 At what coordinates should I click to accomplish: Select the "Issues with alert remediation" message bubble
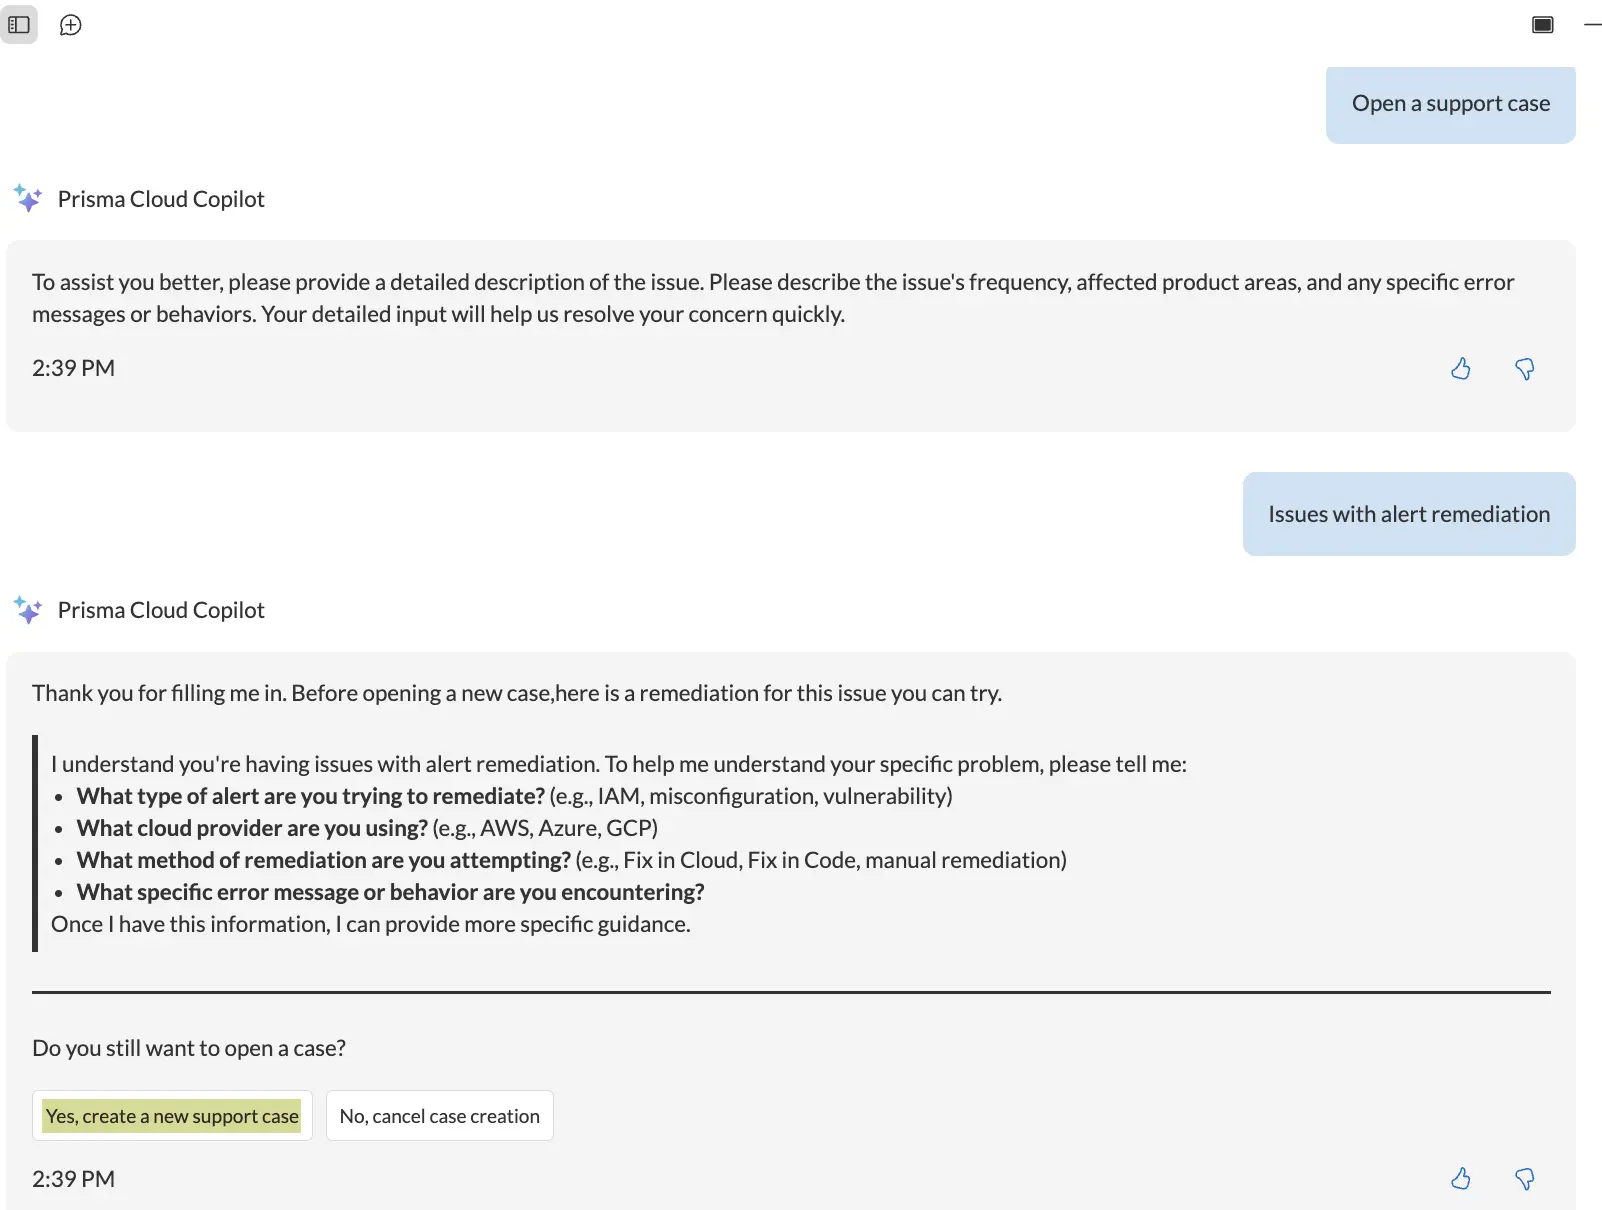coord(1408,514)
